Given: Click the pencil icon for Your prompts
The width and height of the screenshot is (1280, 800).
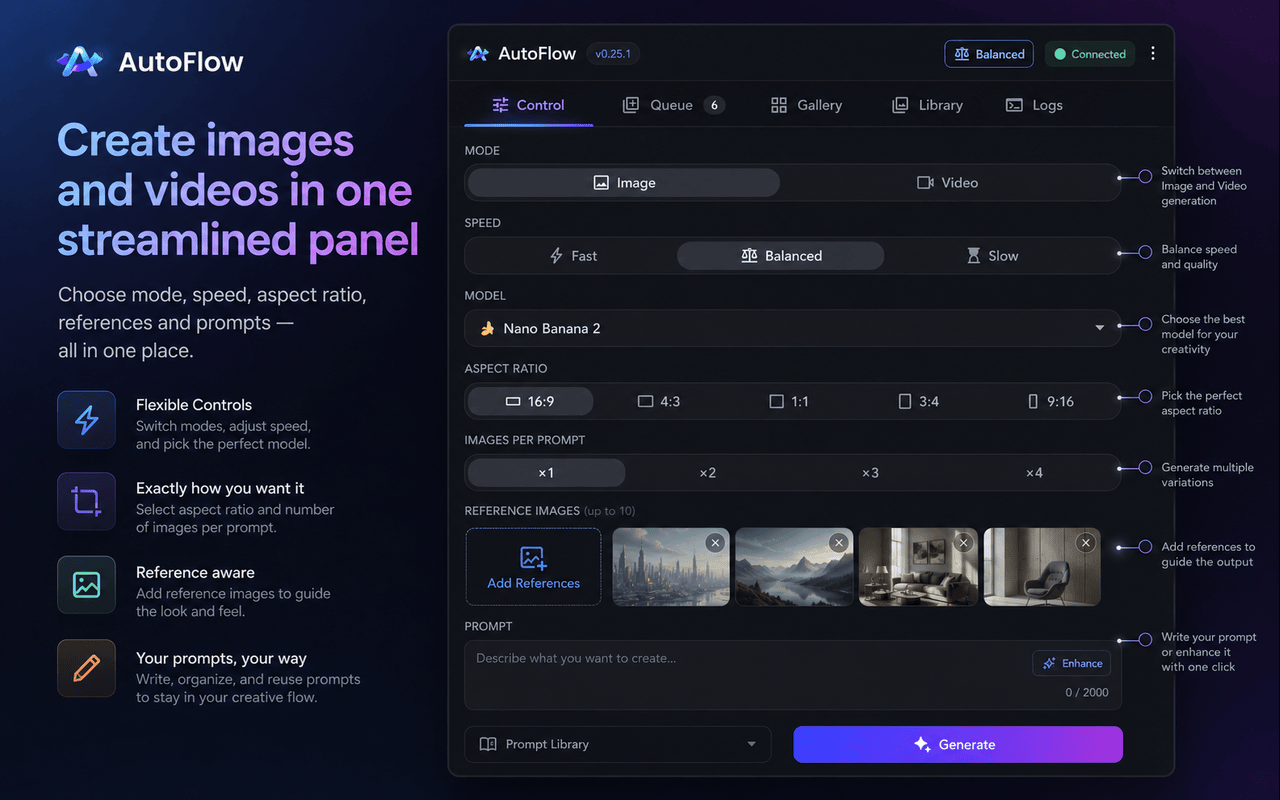Looking at the screenshot, I should [86, 668].
